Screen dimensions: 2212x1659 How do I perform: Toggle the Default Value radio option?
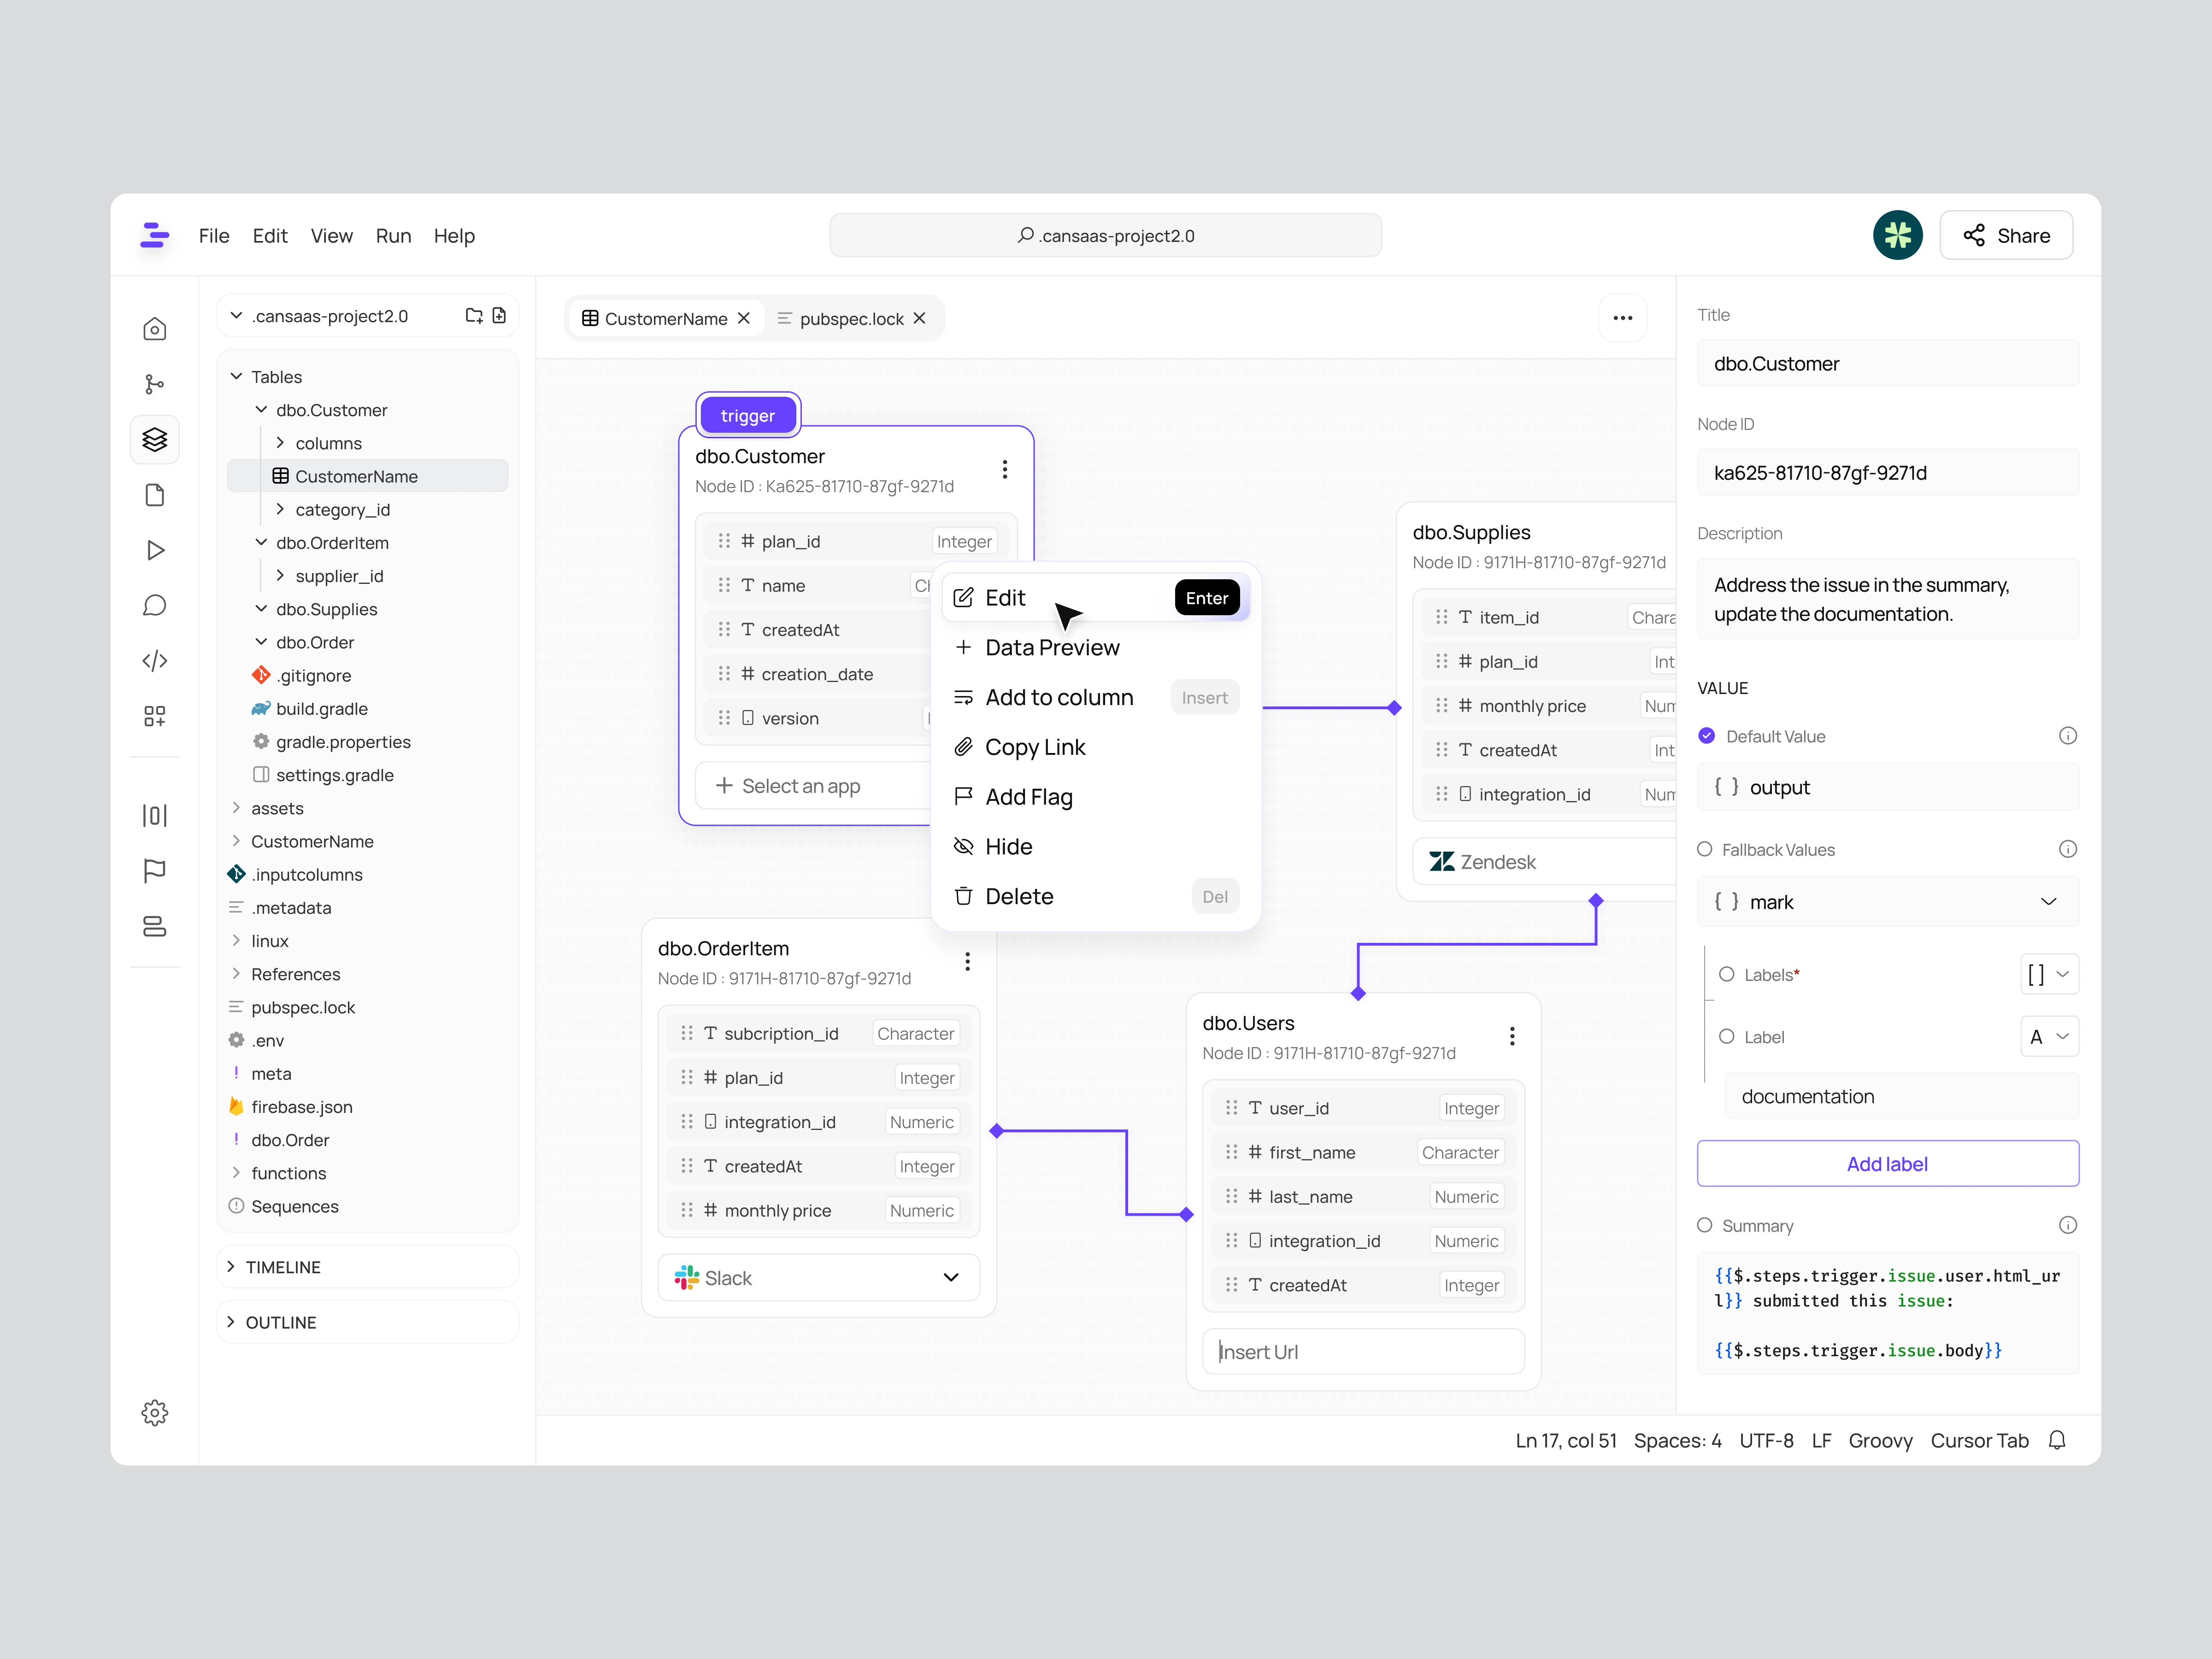[x=1707, y=736]
